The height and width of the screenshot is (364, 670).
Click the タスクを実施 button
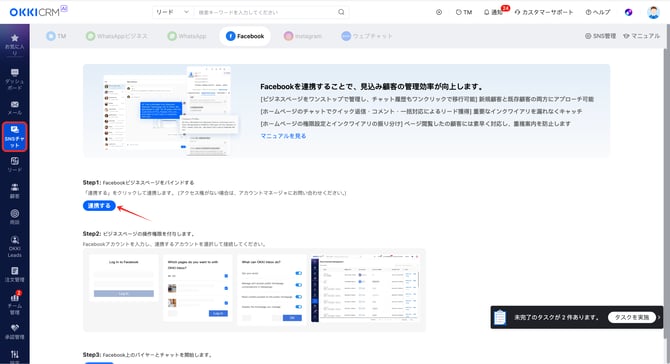[x=632, y=317]
